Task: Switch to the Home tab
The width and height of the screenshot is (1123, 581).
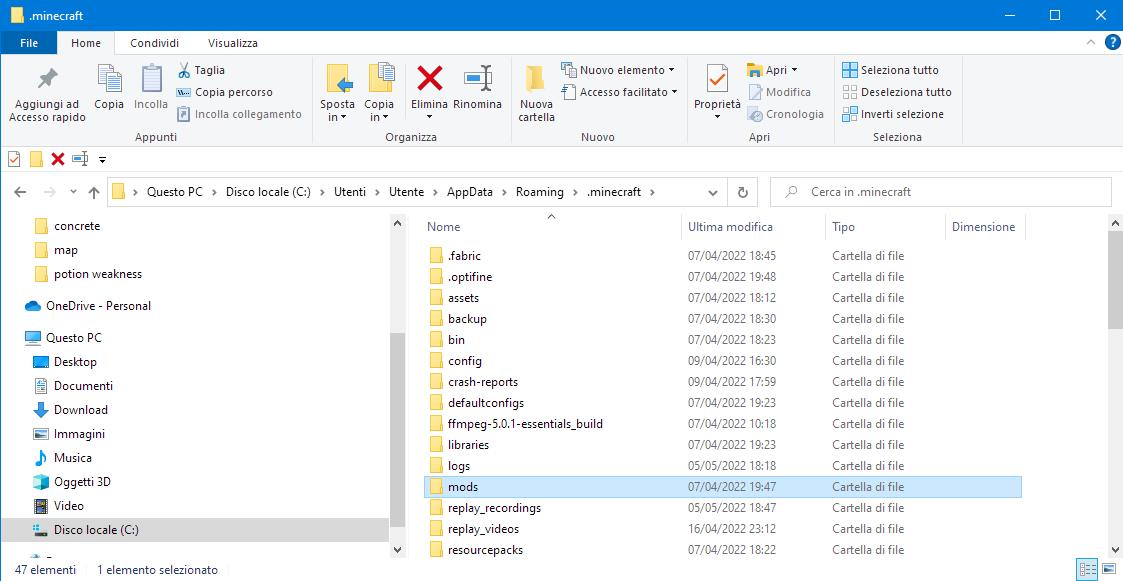Action: [86, 43]
